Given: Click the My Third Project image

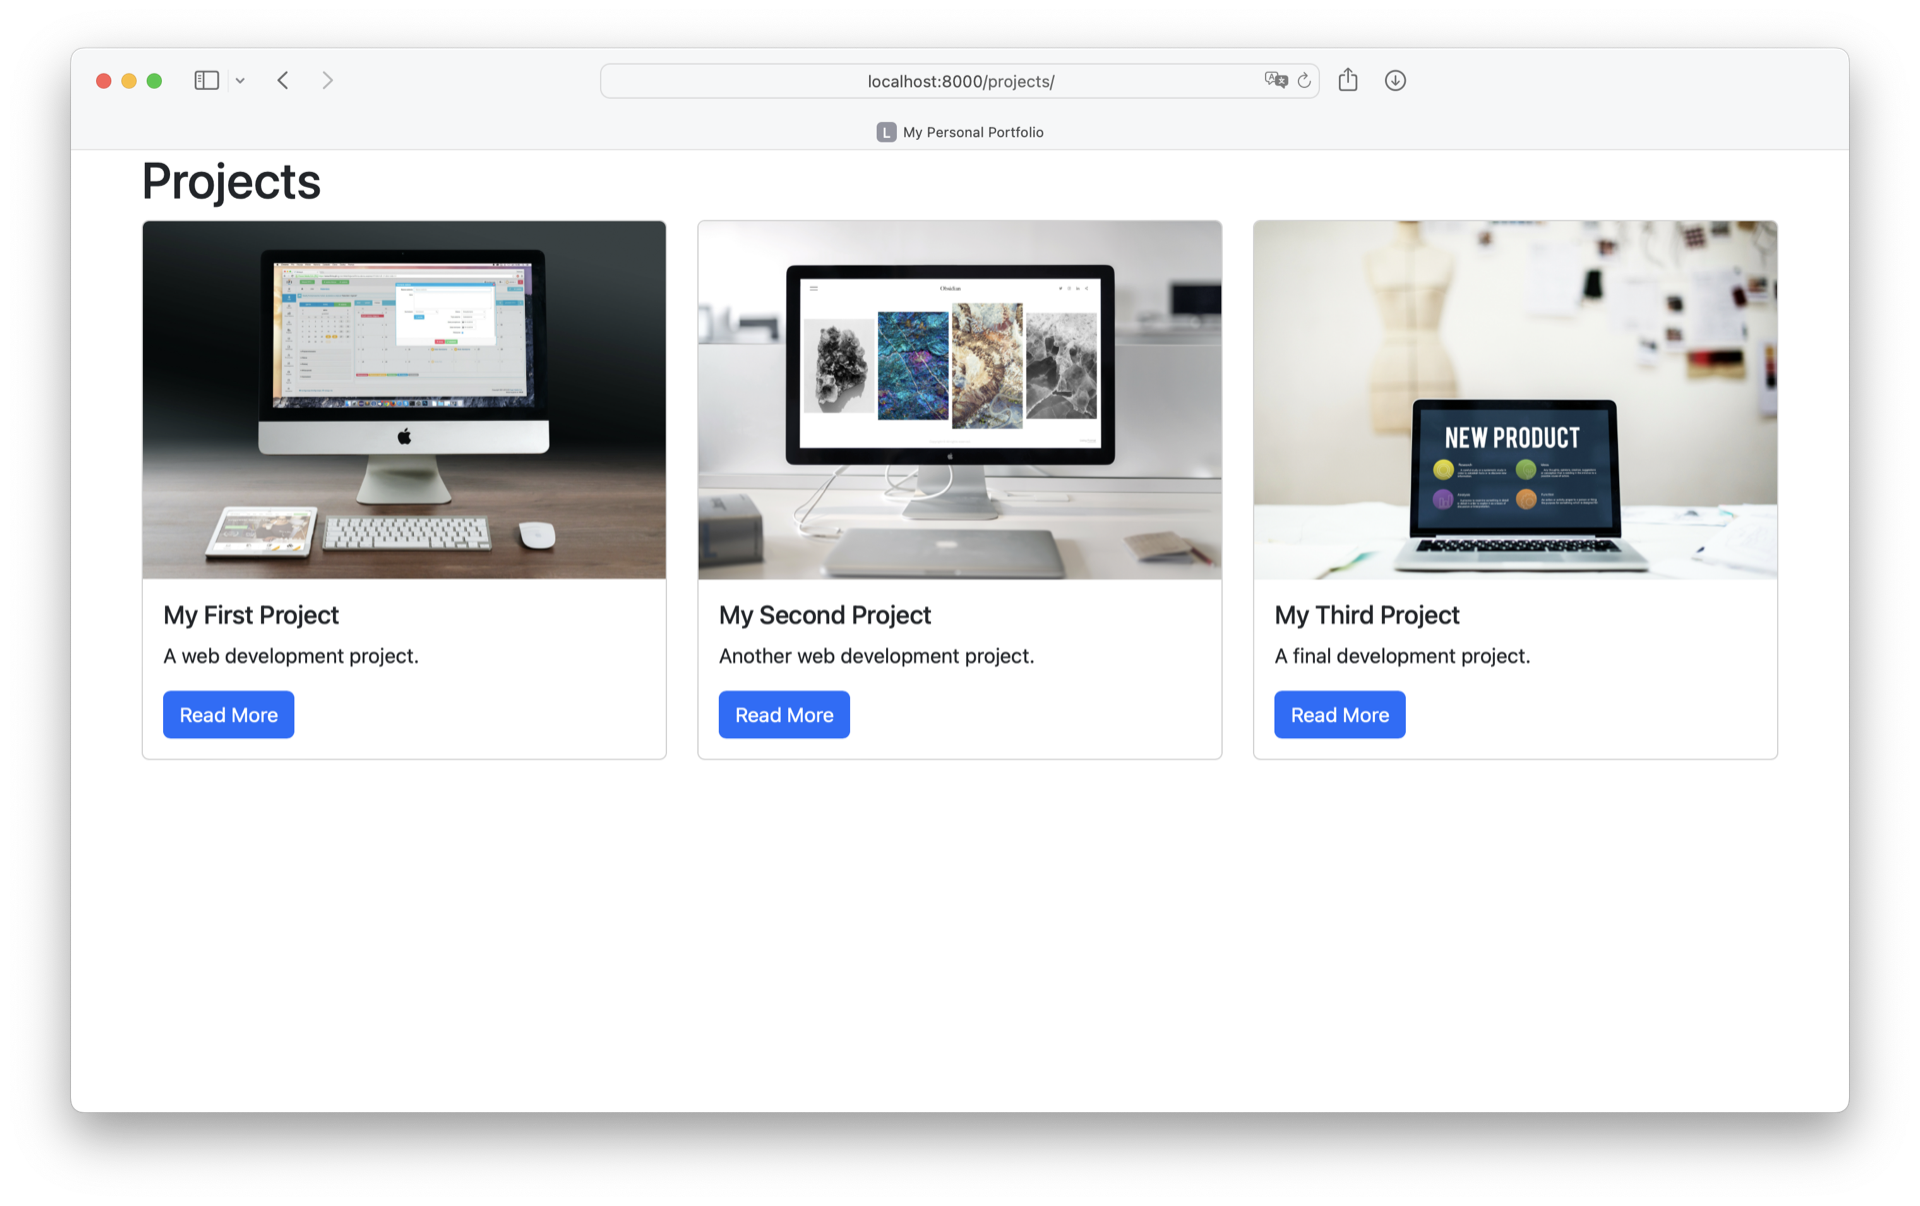Looking at the screenshot, I should coord(1515,399).
